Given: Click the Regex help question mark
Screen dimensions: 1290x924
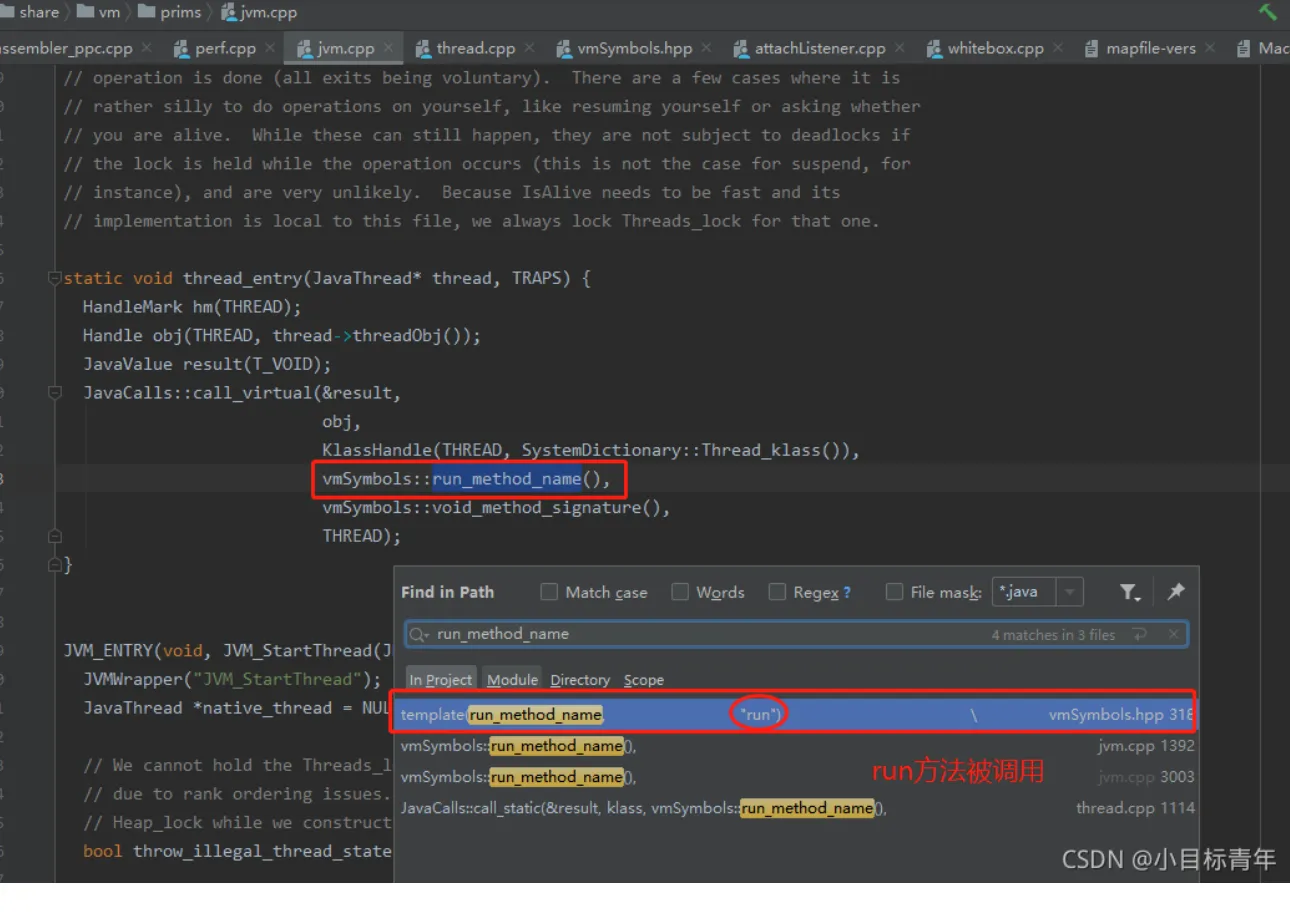Looking at the screenshot, I should 847,592.
